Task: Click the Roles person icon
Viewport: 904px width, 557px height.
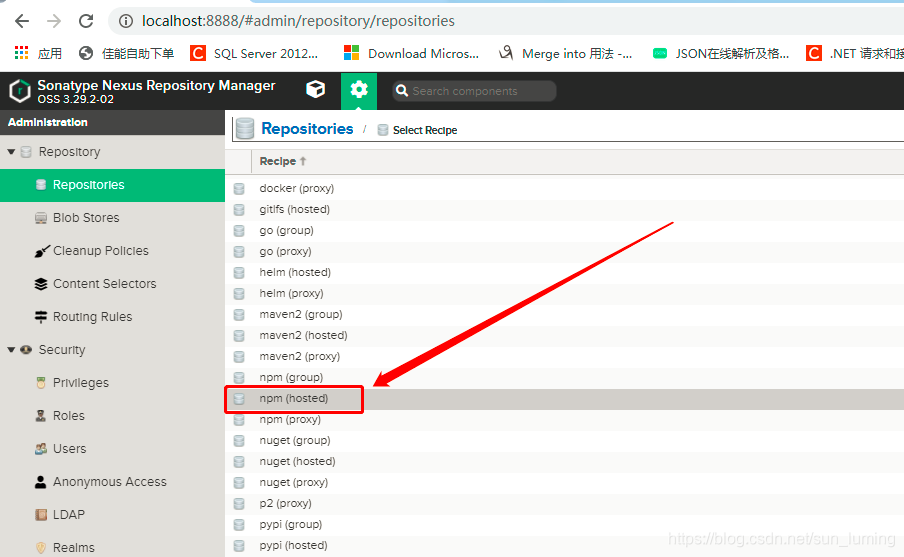Action: [x=40, y=416]
